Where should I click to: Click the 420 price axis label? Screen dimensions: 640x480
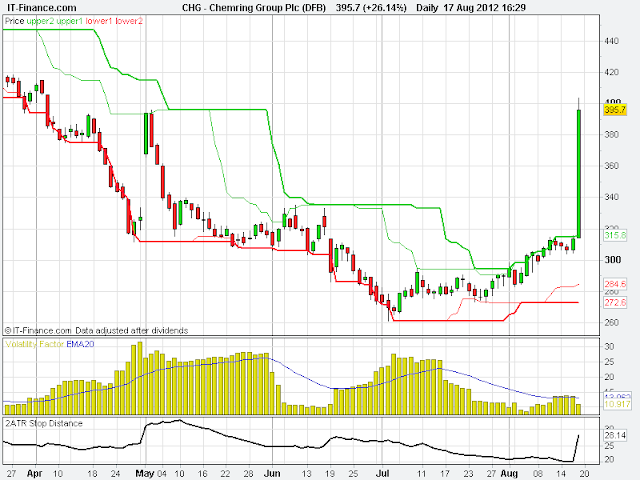(611, 72)
